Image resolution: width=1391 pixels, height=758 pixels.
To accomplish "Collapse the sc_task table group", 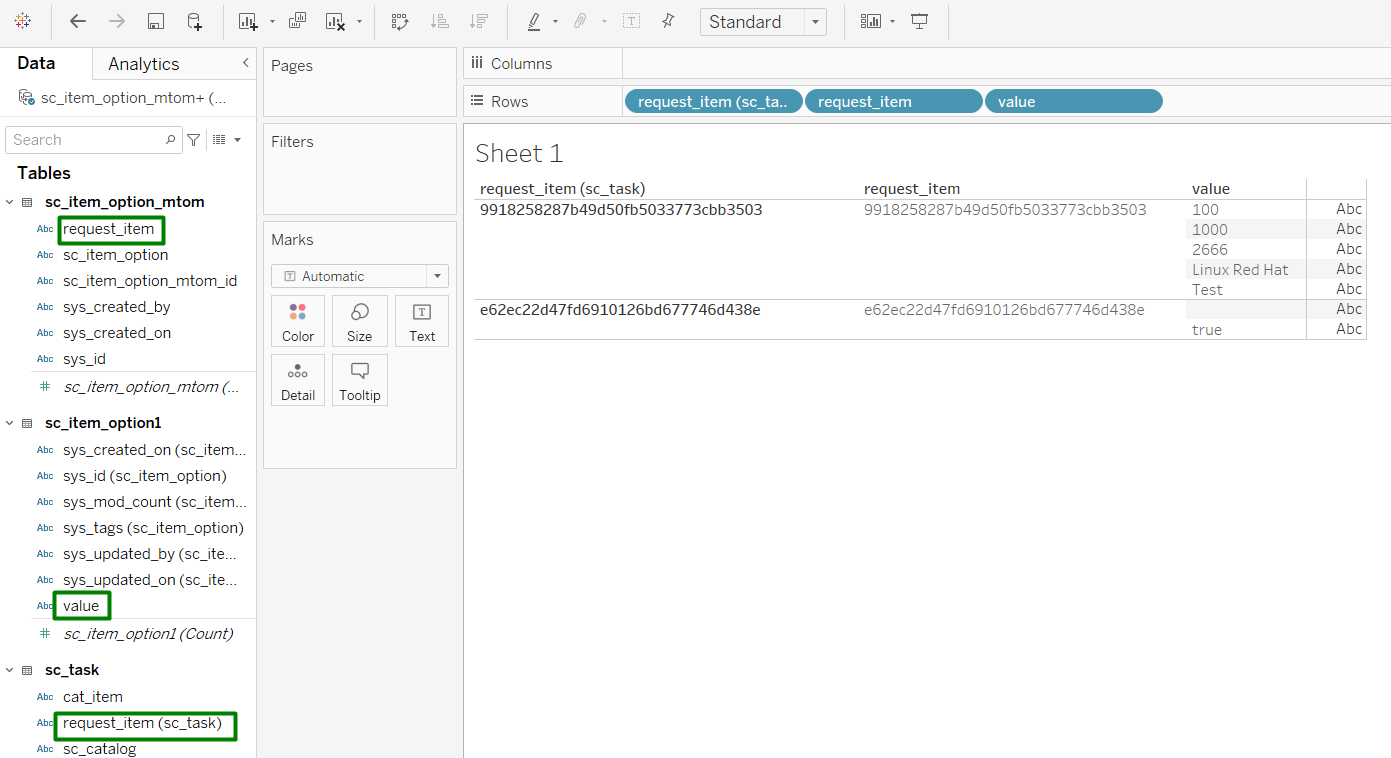I will coord(10,670).
